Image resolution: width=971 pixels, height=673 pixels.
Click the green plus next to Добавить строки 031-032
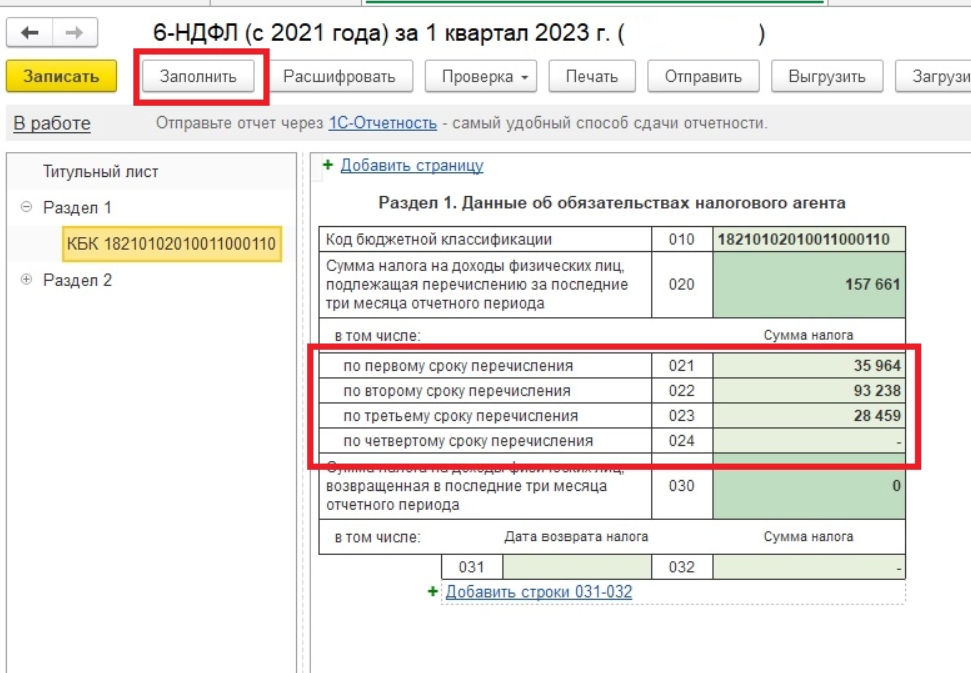click(x=433, y=592)
